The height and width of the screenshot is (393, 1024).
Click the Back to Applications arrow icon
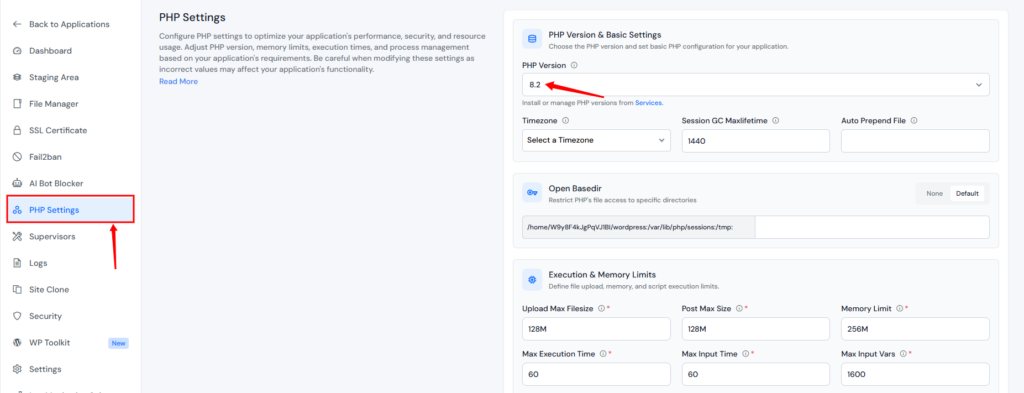(18, 24)
